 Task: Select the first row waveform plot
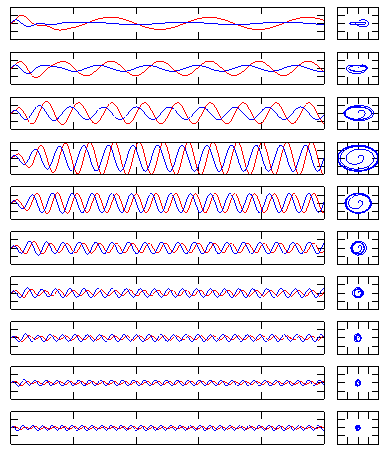pyautogui.click(x=167, y=23)
